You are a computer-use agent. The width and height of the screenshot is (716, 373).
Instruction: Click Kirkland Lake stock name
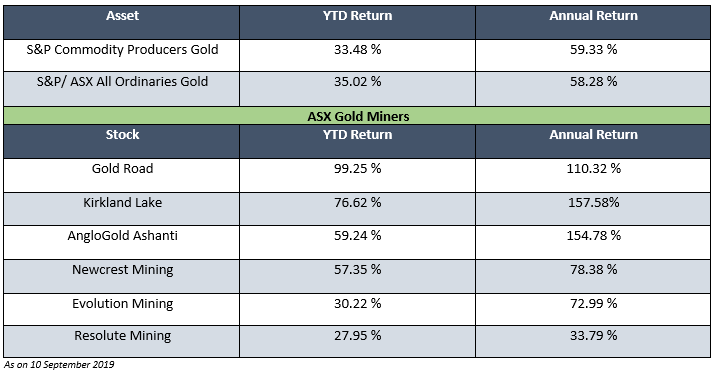[x=122, y=202]
